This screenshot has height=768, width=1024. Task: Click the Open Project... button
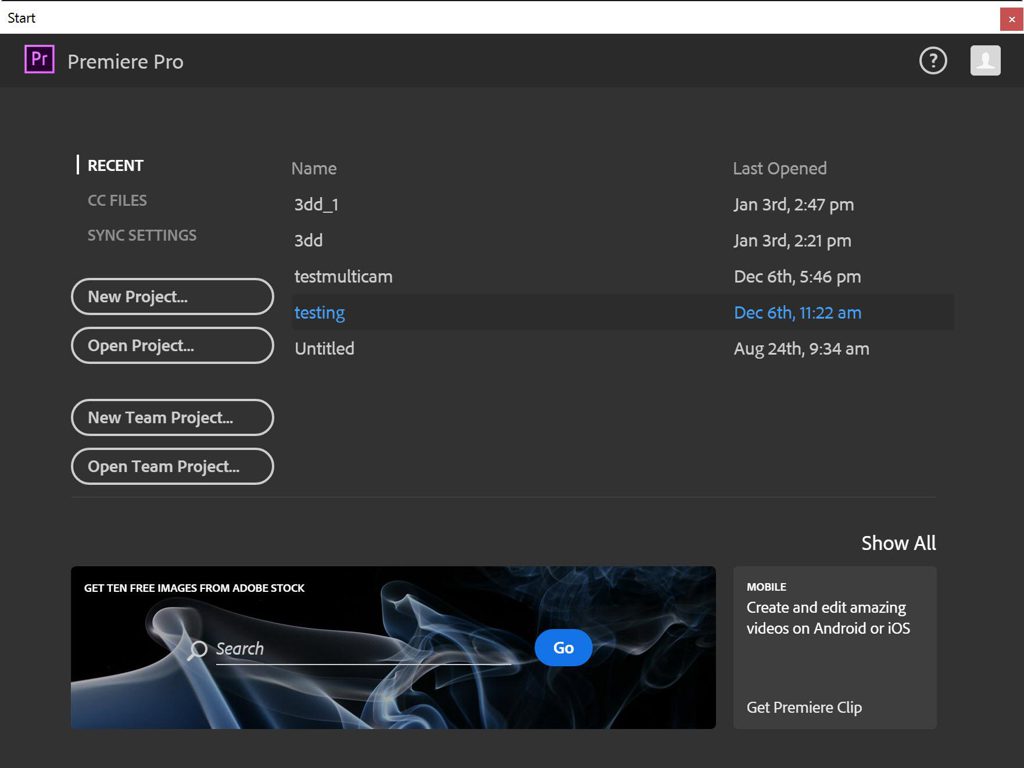click(172, 345)
